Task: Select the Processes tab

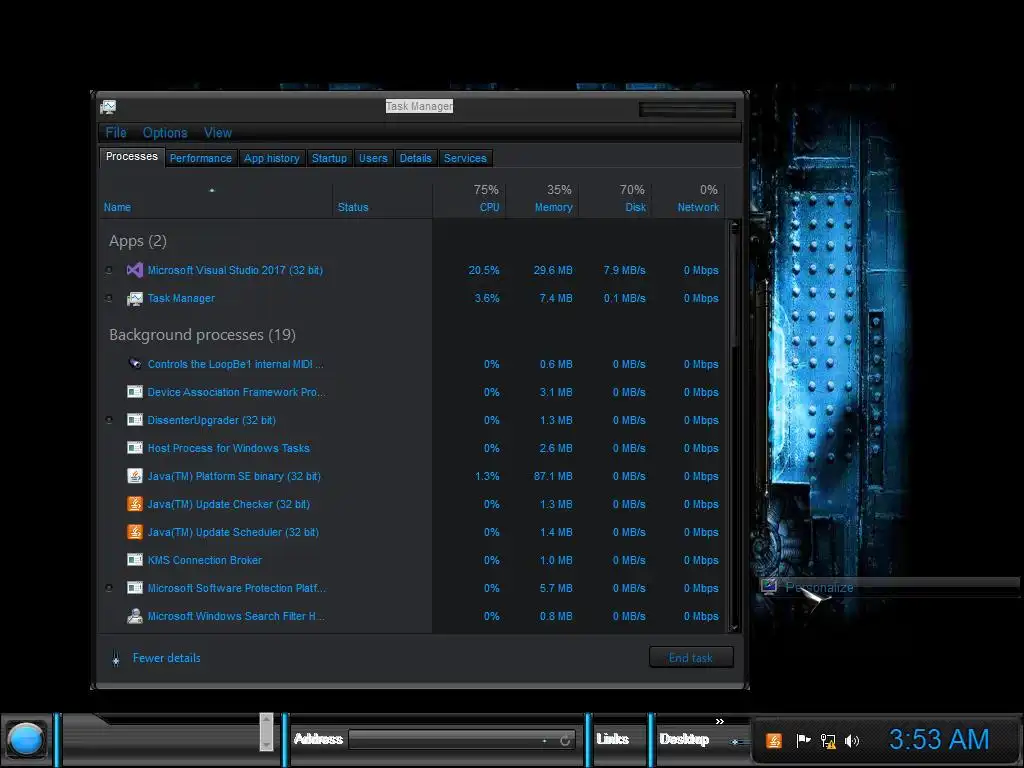Action: tap(131, 157)
